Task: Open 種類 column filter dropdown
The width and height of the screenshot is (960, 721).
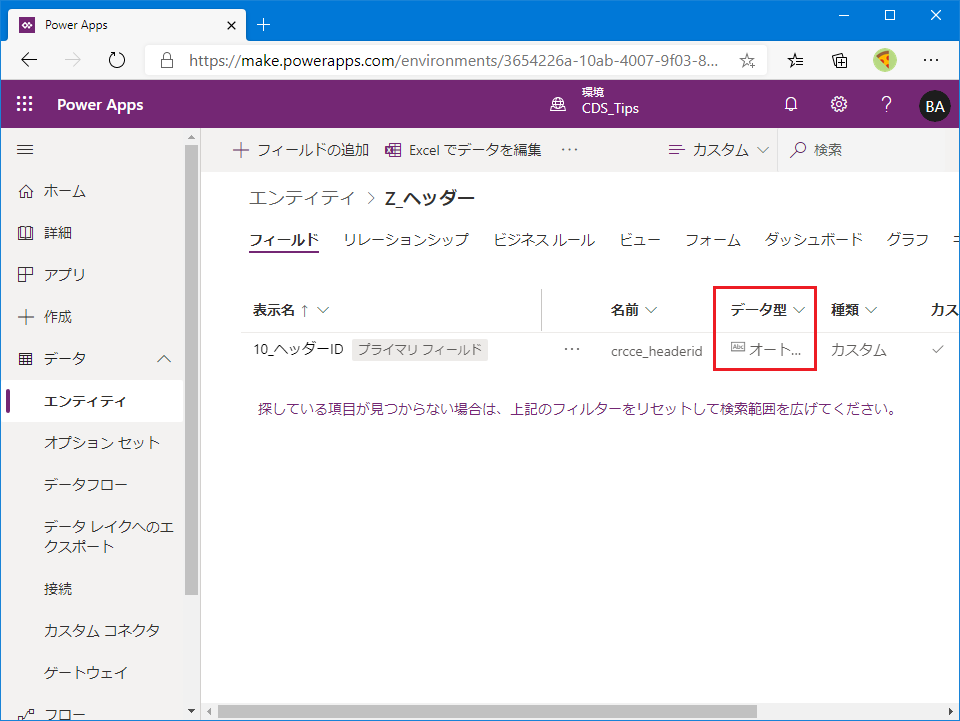Action: (x=871, y=310)
